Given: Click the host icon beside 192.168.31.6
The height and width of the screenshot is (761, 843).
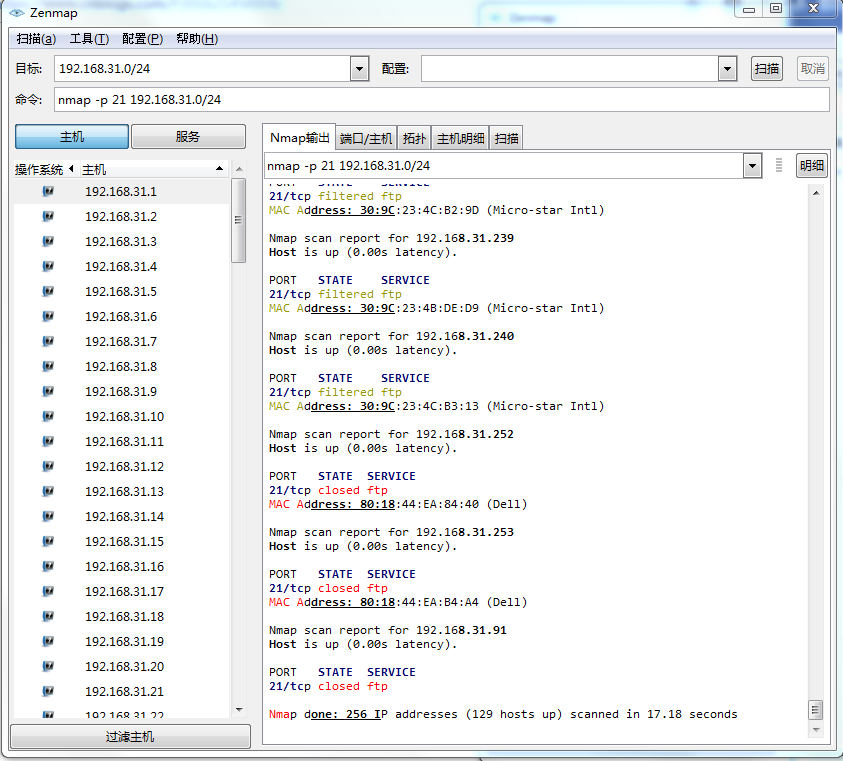Looking at the screenshot, I should pos(48,316).
